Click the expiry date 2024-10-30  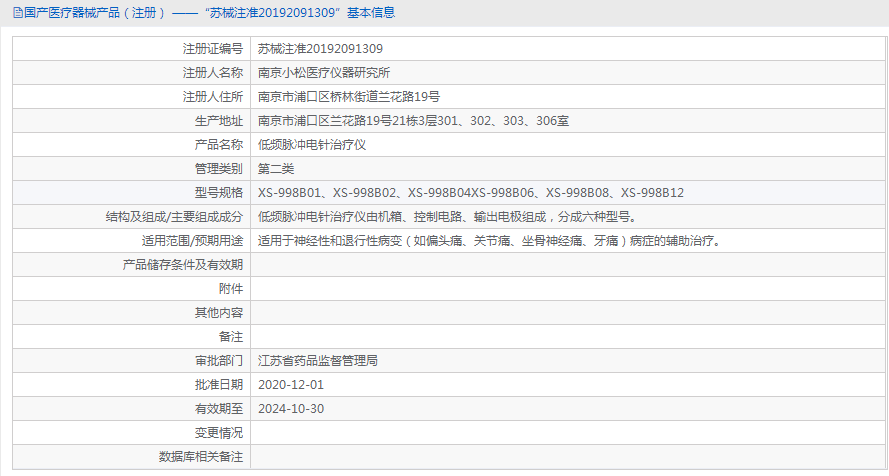pyautogui.click(x=291, y=409)
